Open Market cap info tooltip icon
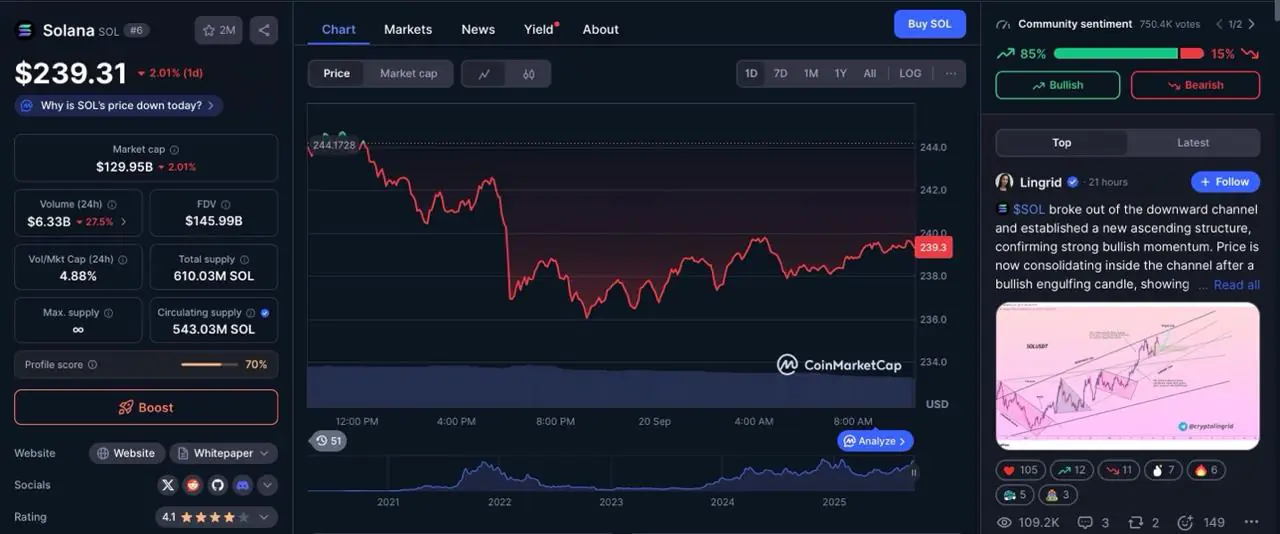Viewport: 1280px width, 534px height. pyautogui.click(x=174, y=150)
